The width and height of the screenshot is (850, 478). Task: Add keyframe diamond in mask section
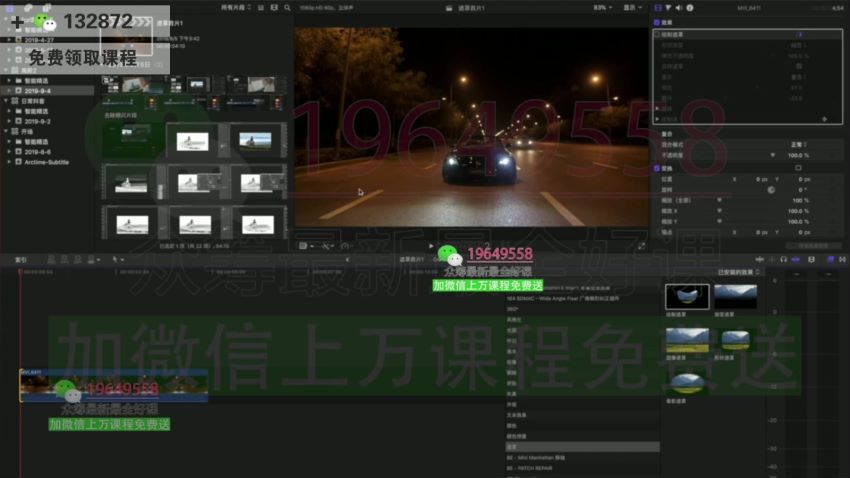click(x=825, y=119)
